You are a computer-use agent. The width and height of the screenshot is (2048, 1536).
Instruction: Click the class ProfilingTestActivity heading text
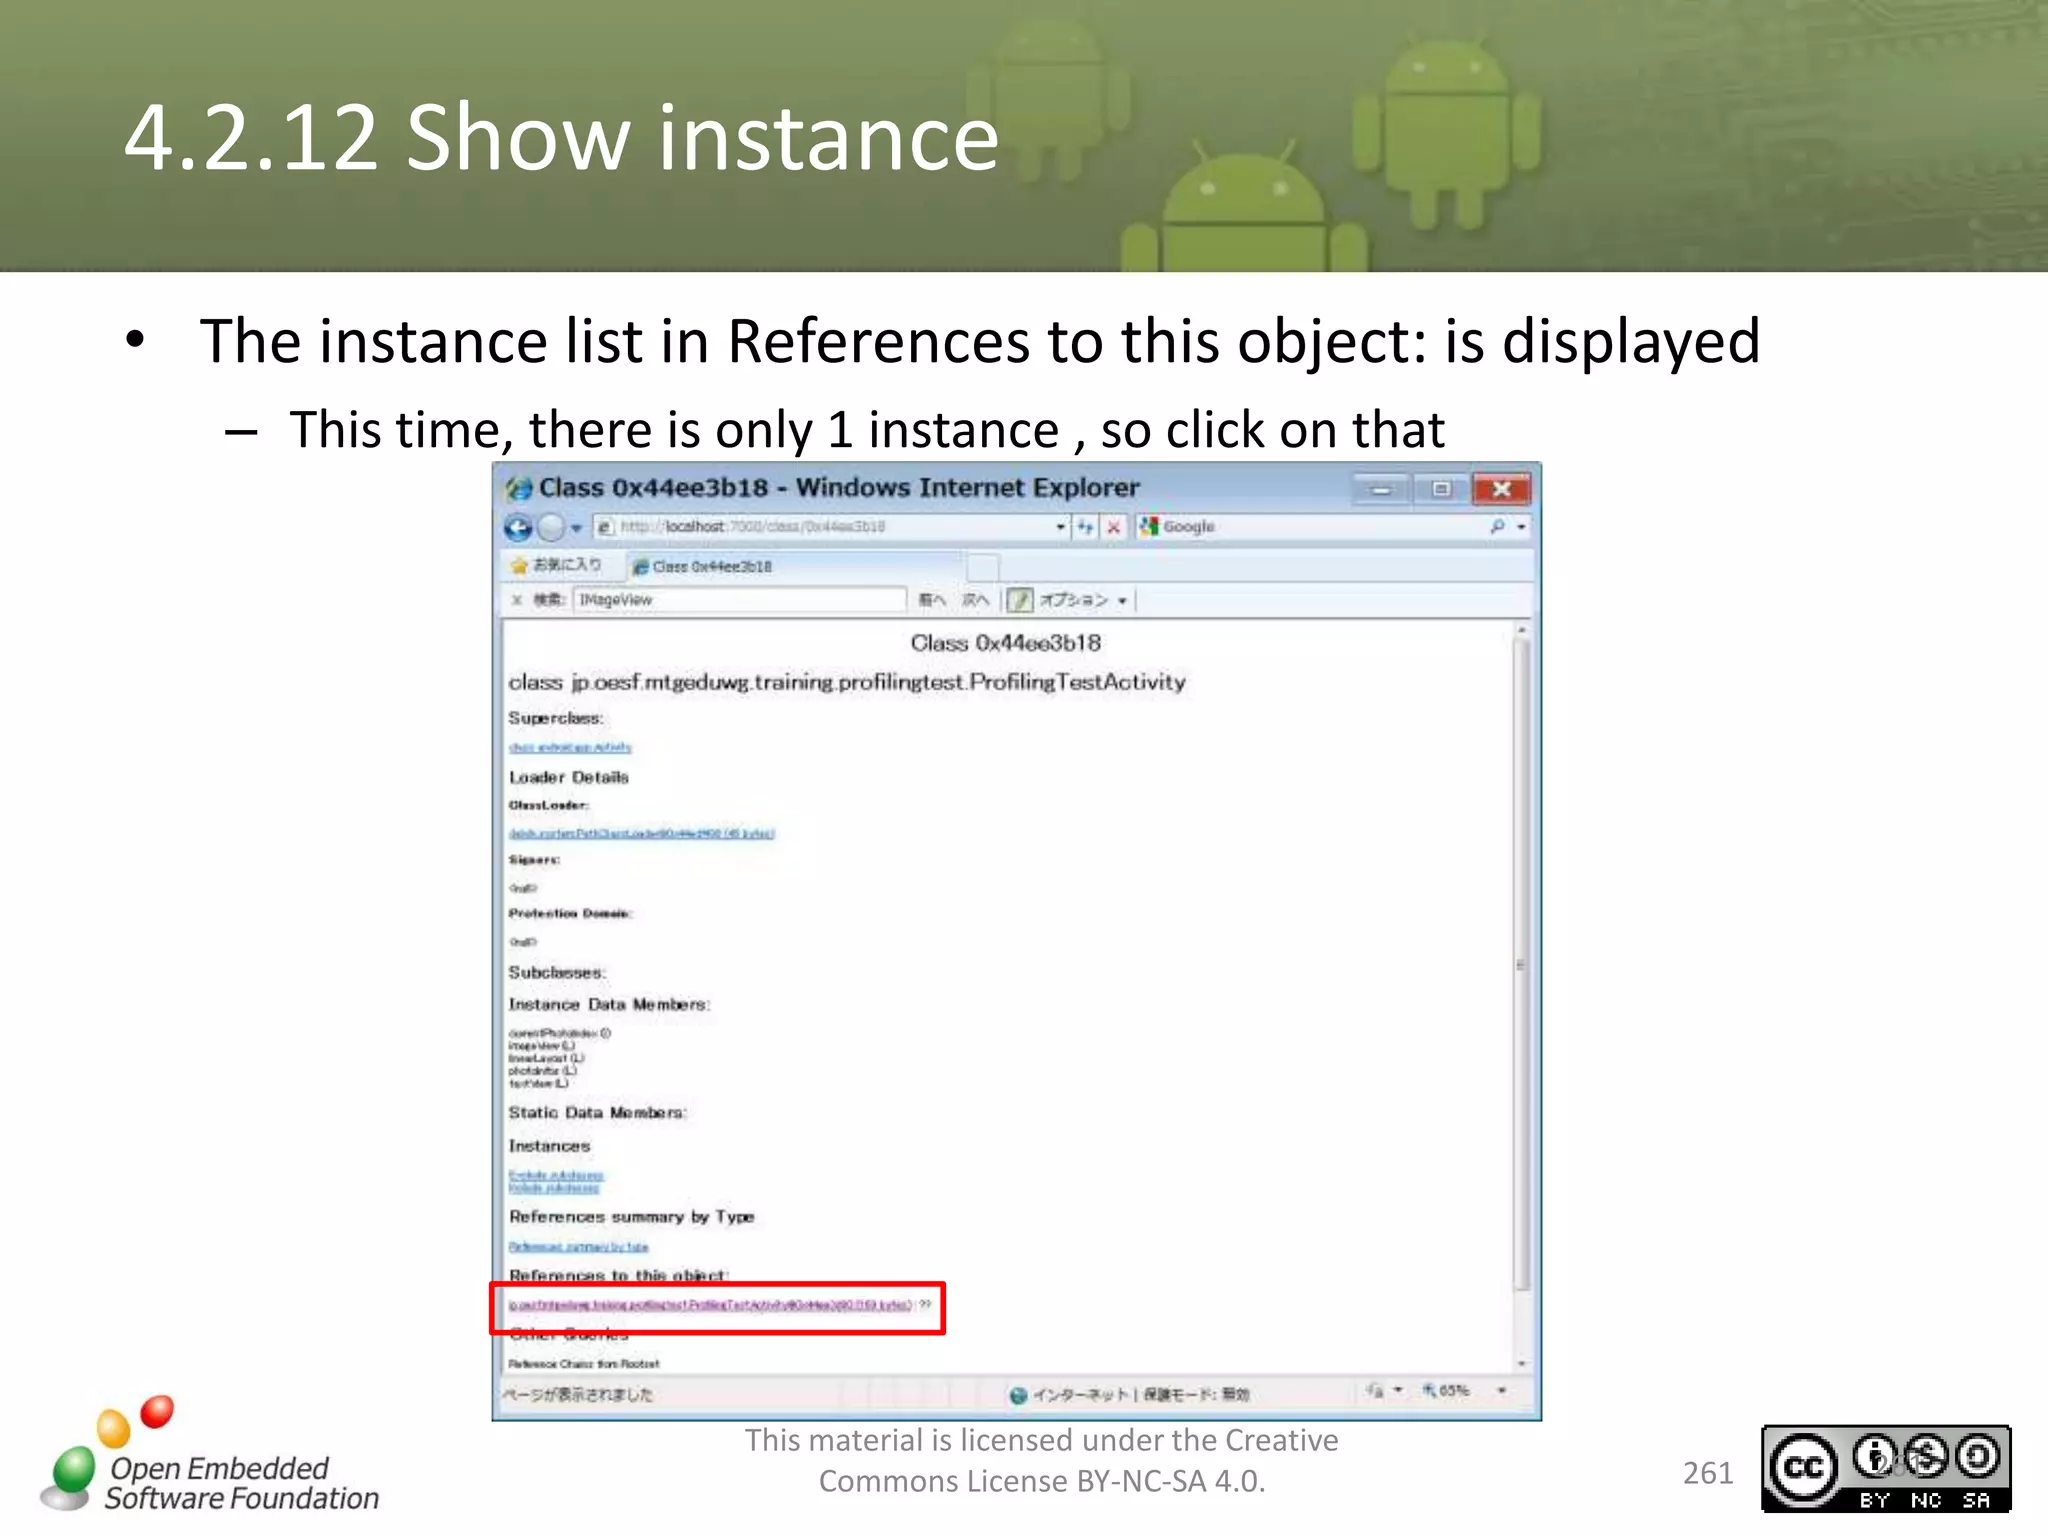click(x=847, y=682)
